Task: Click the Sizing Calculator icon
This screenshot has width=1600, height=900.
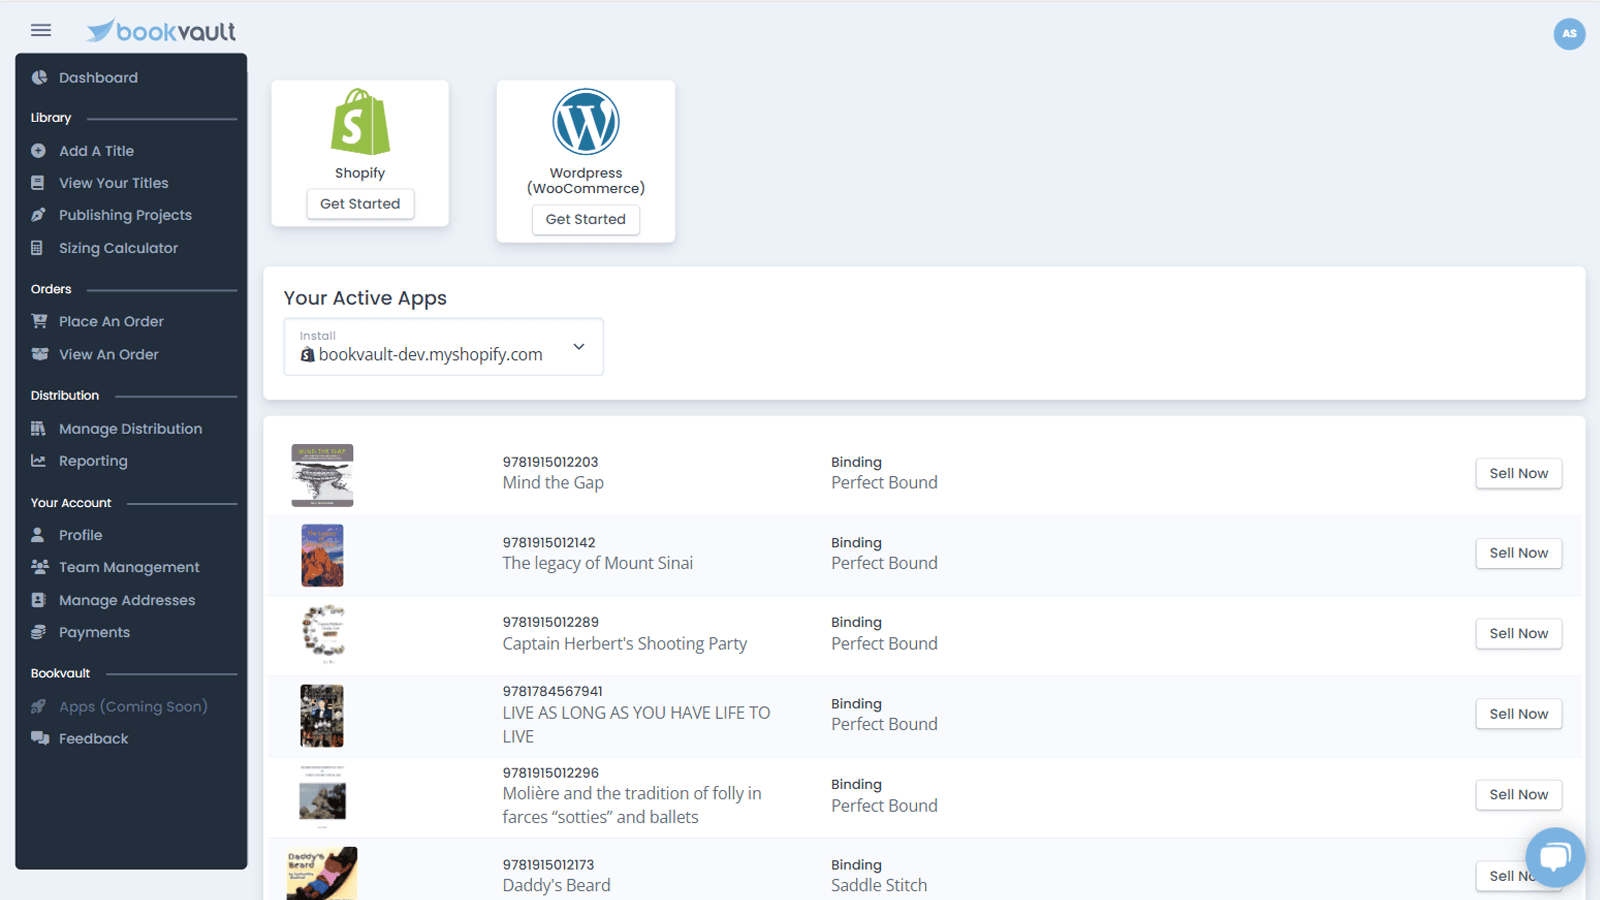Action: tap(40, 247)
